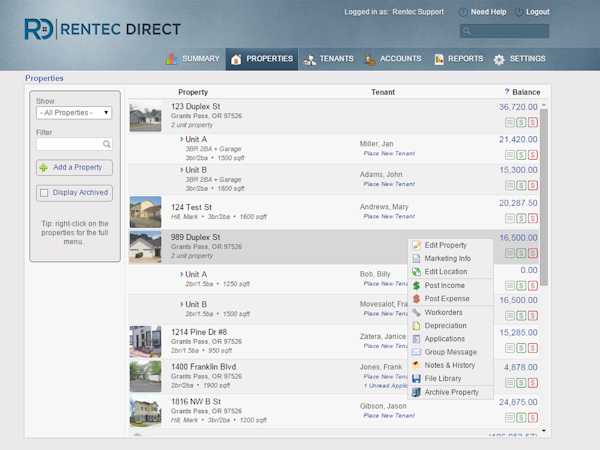This screenshot has height=450, width=600.
Task: Click the red expense icon for 123 Duplex St
Action: pyautogui.click(x=533, y=122)
